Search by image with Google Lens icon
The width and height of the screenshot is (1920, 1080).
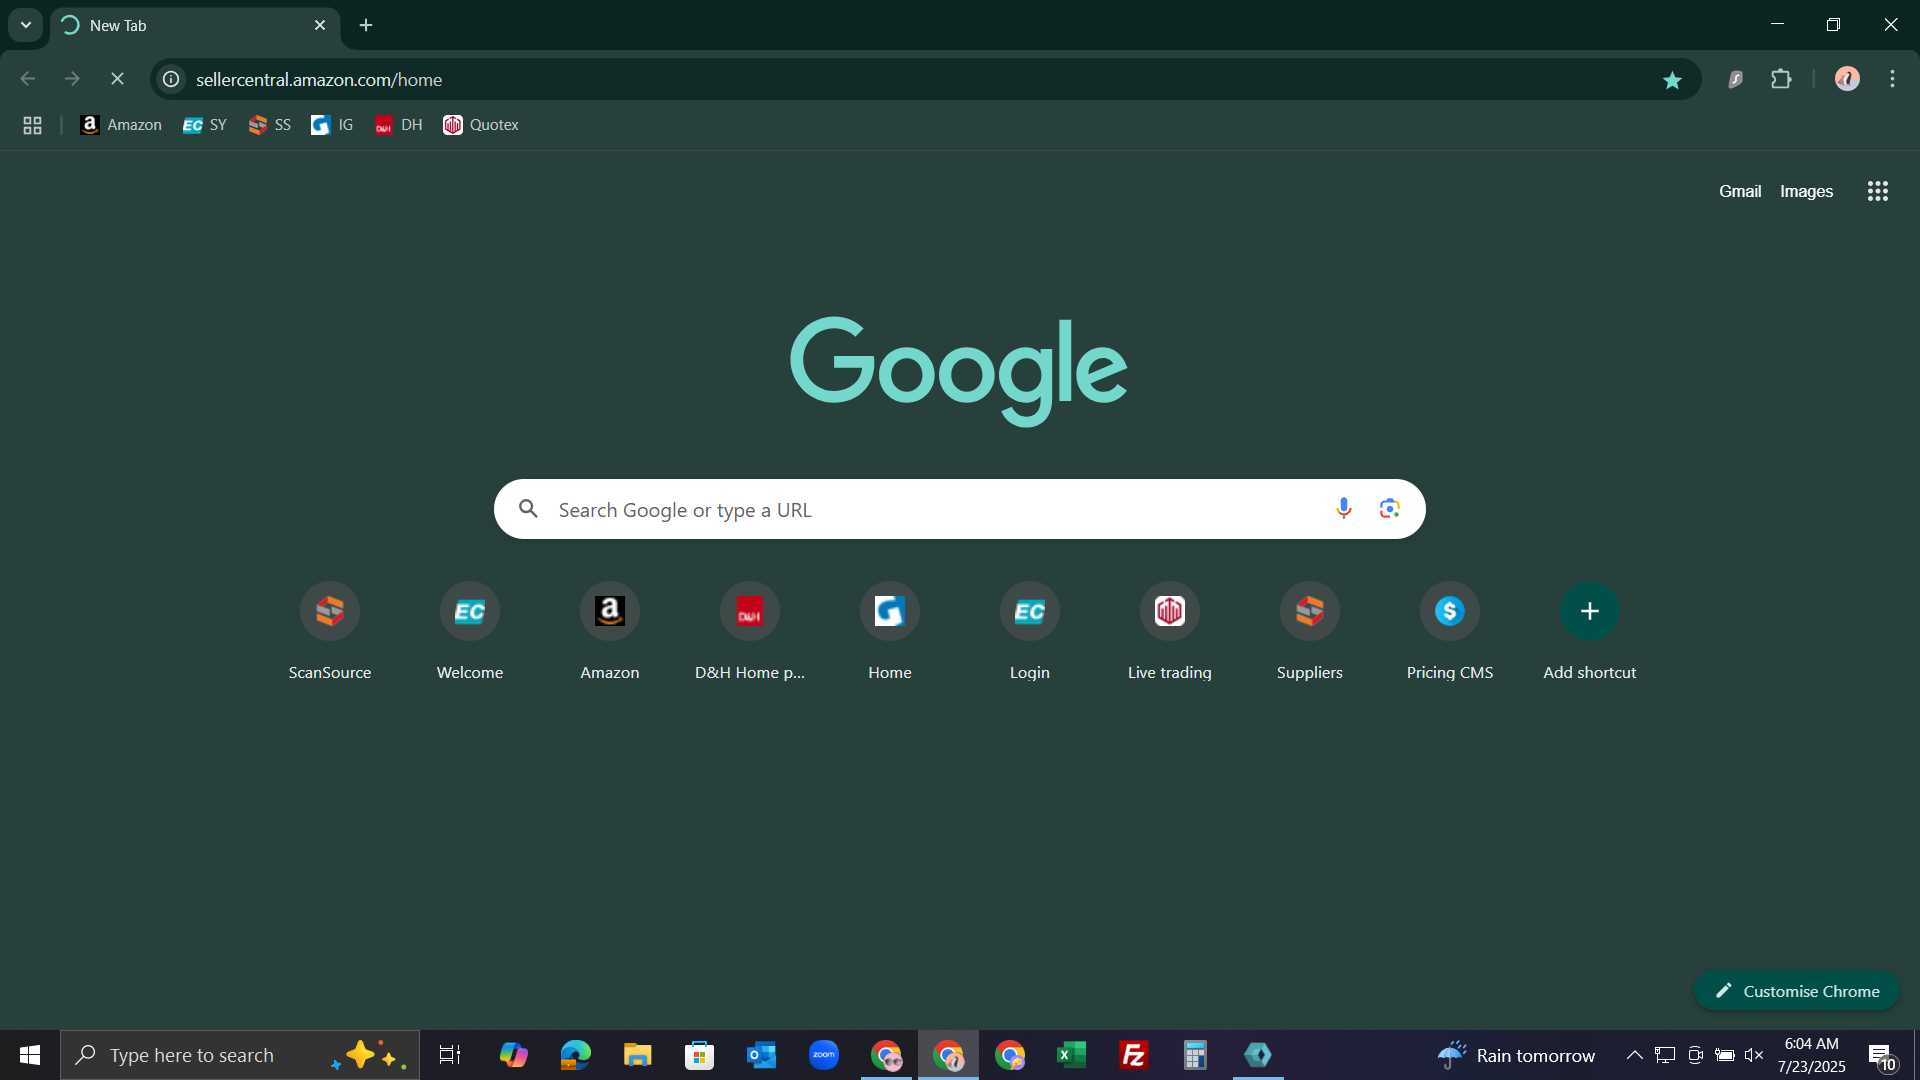click(1390, 509)
